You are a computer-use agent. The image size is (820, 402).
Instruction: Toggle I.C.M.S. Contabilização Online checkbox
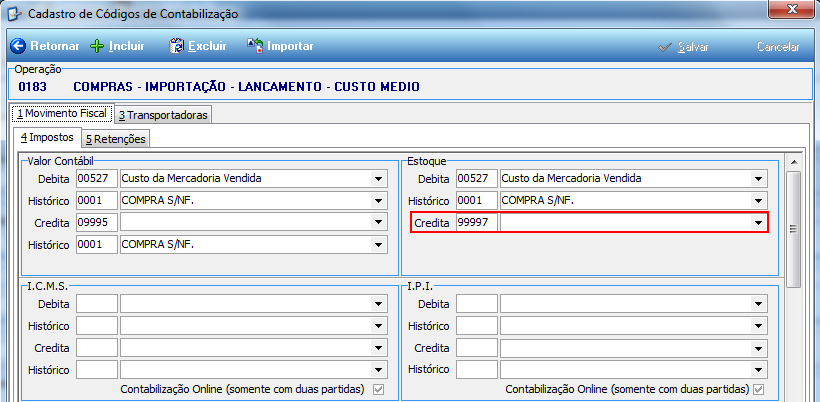378,389
